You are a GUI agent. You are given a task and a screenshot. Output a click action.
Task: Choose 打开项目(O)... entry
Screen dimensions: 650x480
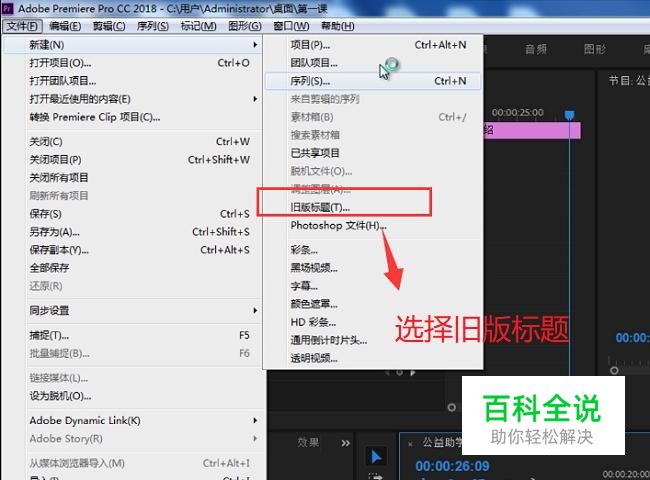pos(133,63)
